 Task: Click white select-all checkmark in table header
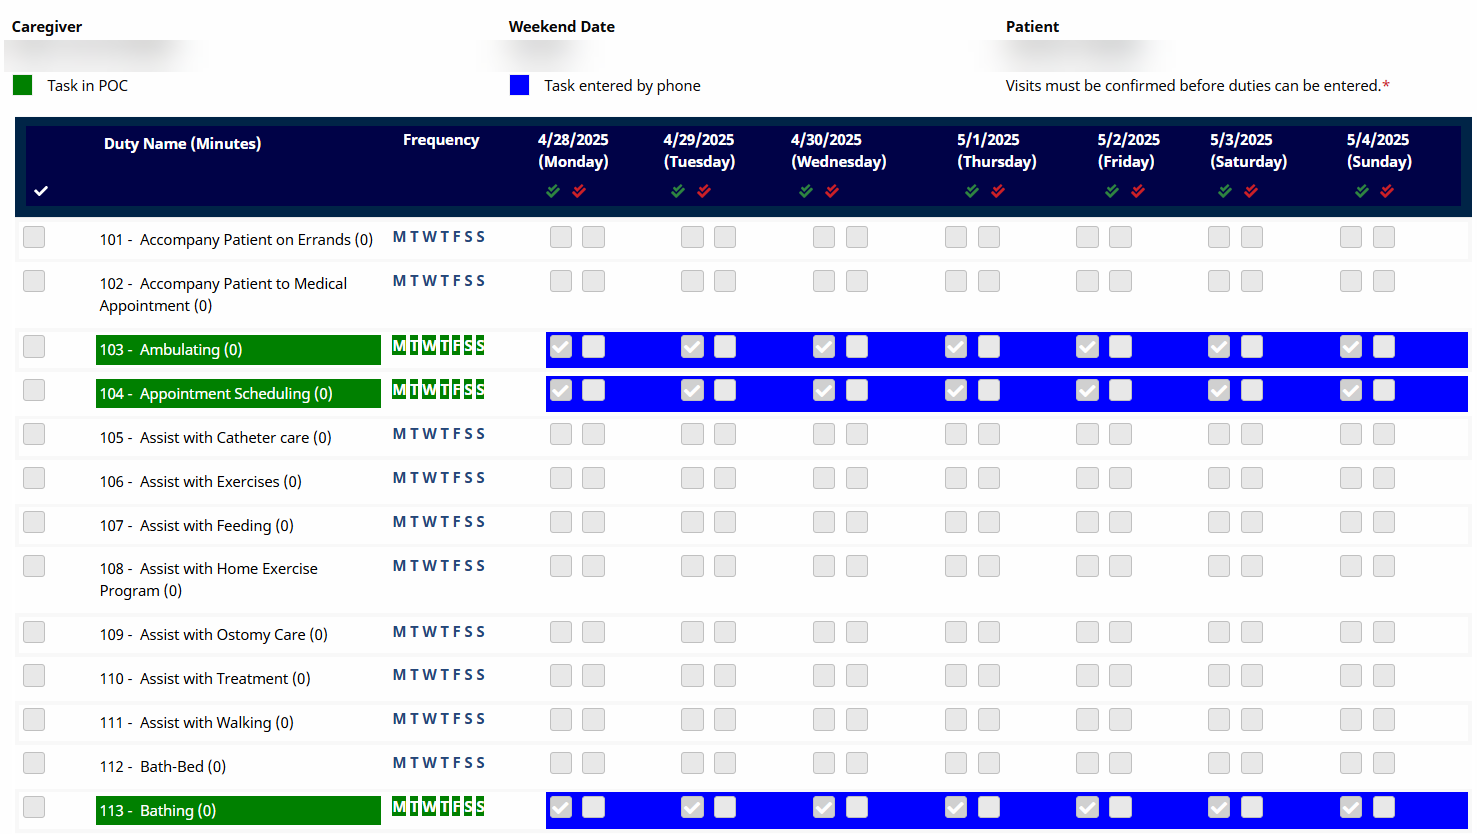tap(41, 191)
